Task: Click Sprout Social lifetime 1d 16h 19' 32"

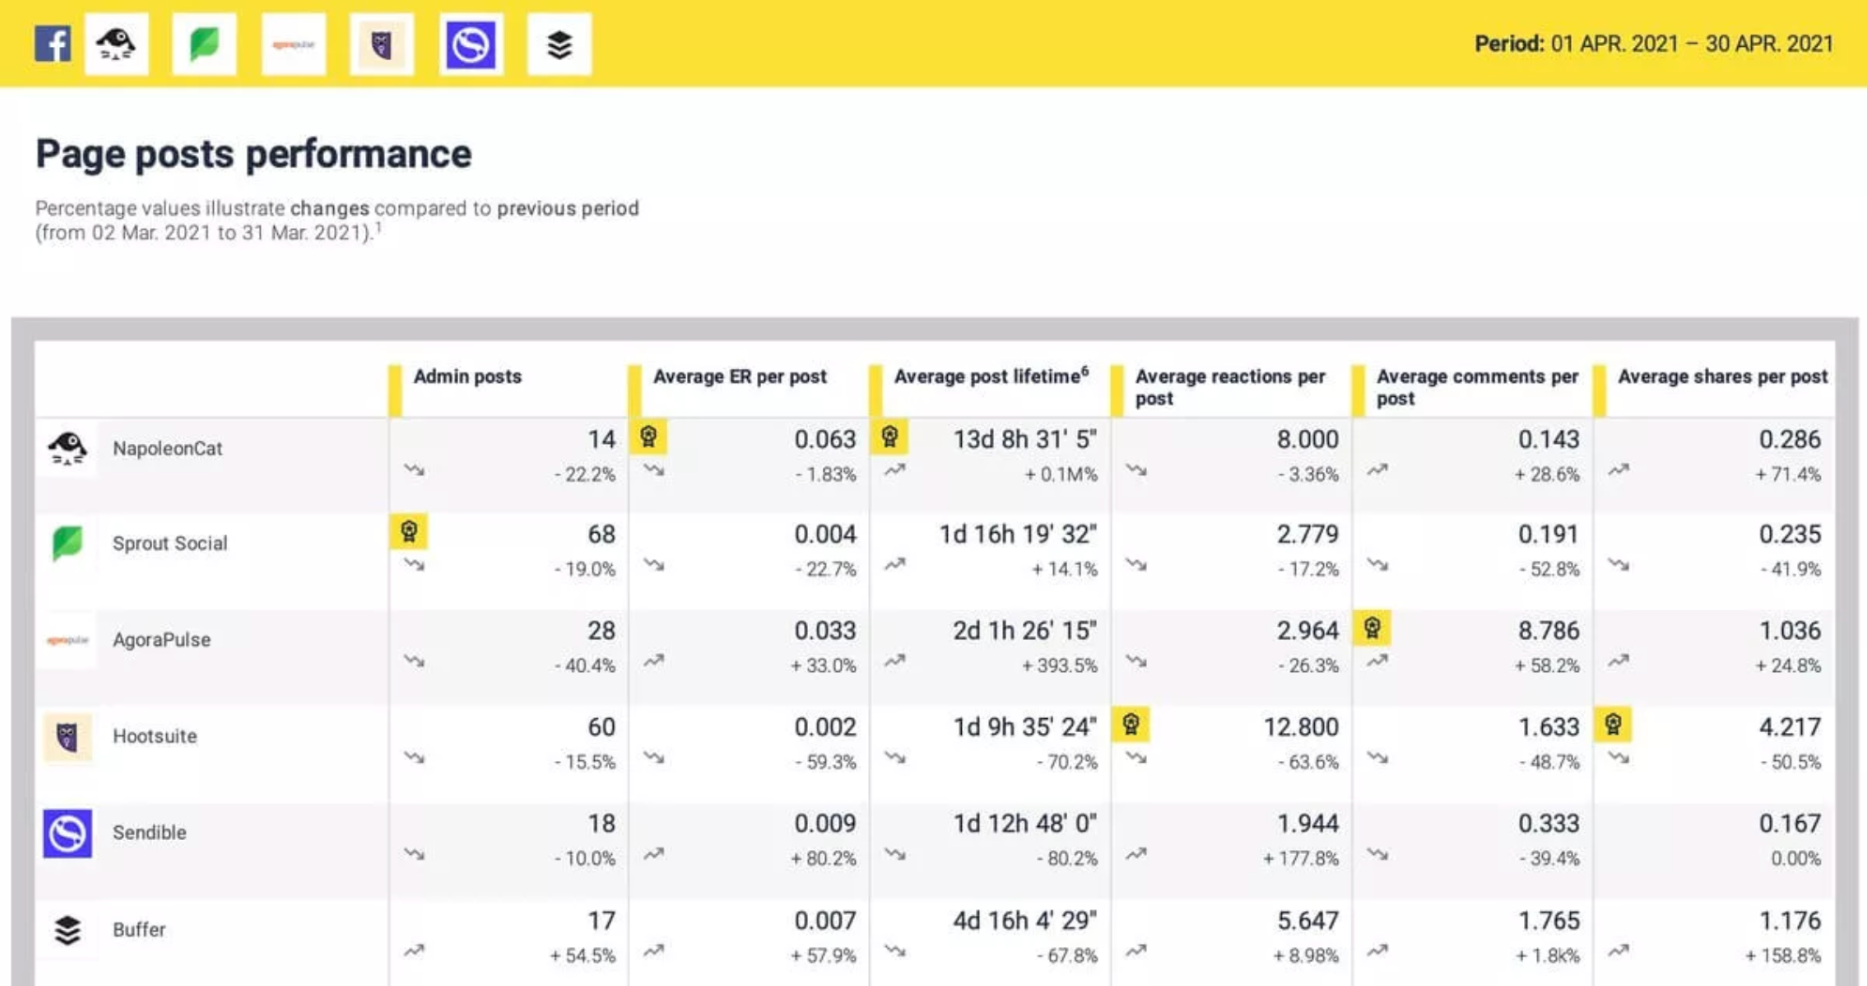Action: [1018, 535]
